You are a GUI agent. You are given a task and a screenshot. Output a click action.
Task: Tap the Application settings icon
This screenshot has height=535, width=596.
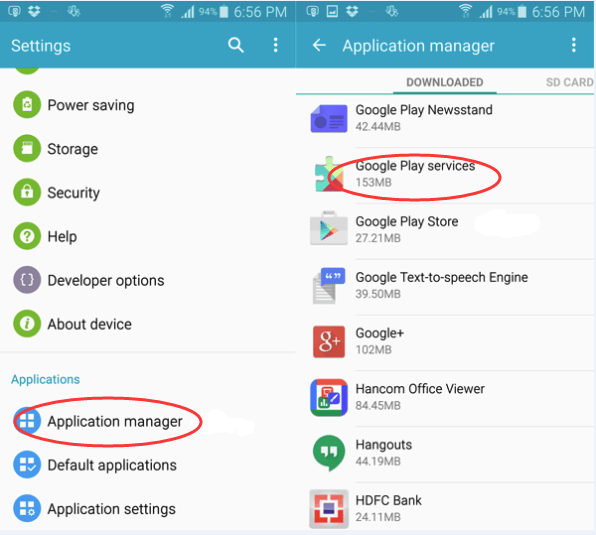point(27,508)
